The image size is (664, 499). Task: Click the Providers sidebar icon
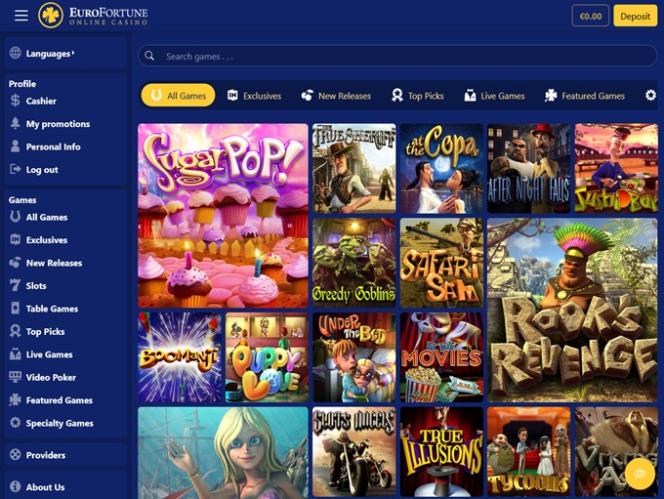click(x=15, y=455)
